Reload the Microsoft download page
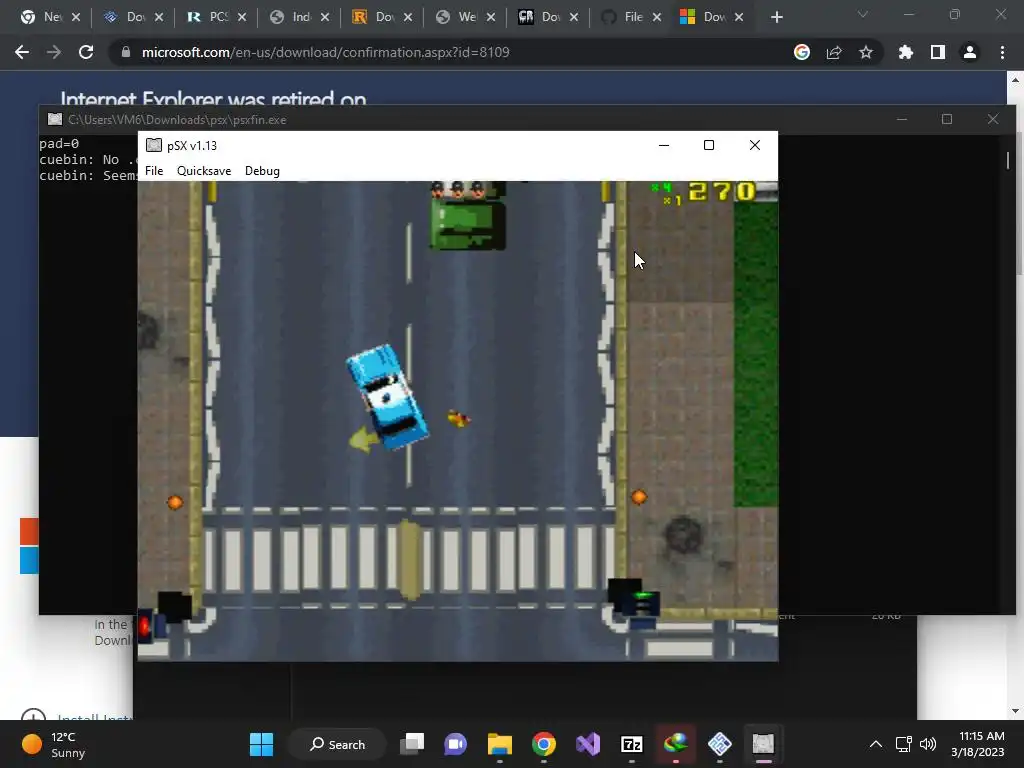This screenshot has width=1024, height=768. point(86,52)
